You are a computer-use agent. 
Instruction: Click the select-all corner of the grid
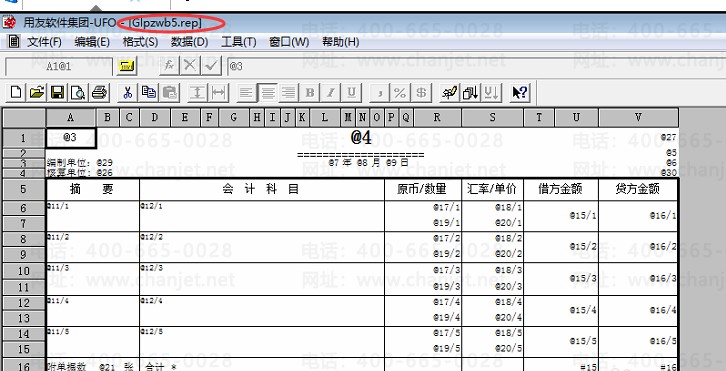pyautogui.click(x=24, y=118)
